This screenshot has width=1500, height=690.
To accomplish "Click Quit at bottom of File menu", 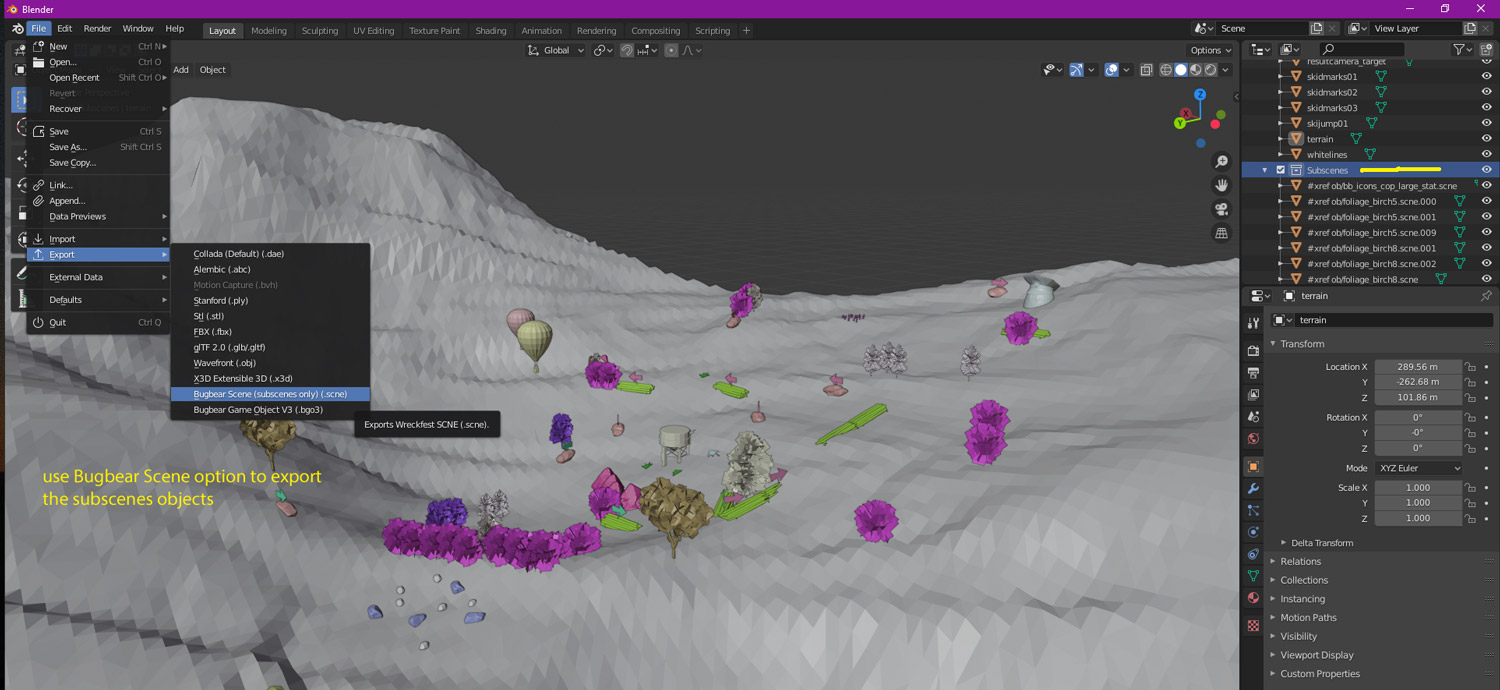I will [98, 322].
